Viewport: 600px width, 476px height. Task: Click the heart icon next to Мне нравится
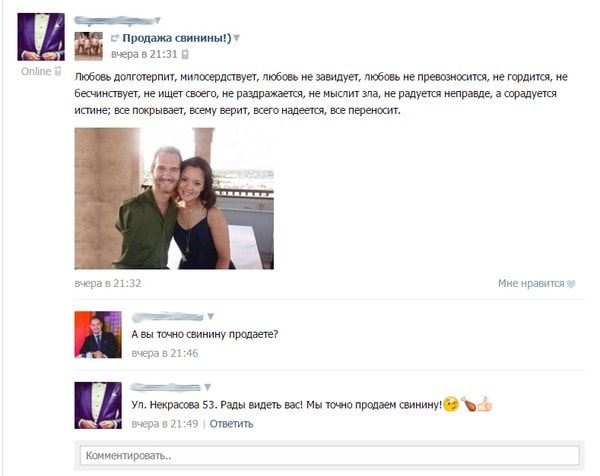click(x=571, y=284)
